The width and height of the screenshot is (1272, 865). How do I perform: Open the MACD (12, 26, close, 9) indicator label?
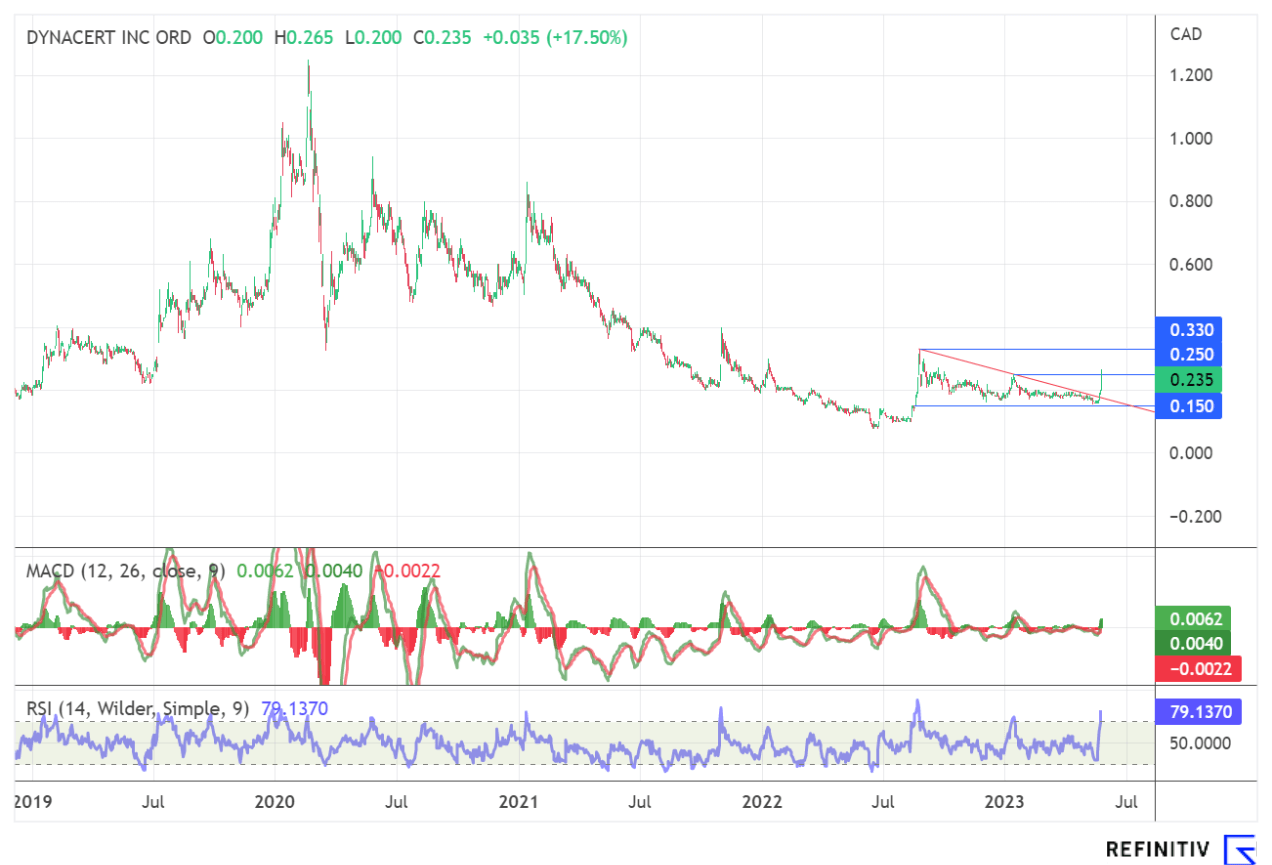point(126,571)
